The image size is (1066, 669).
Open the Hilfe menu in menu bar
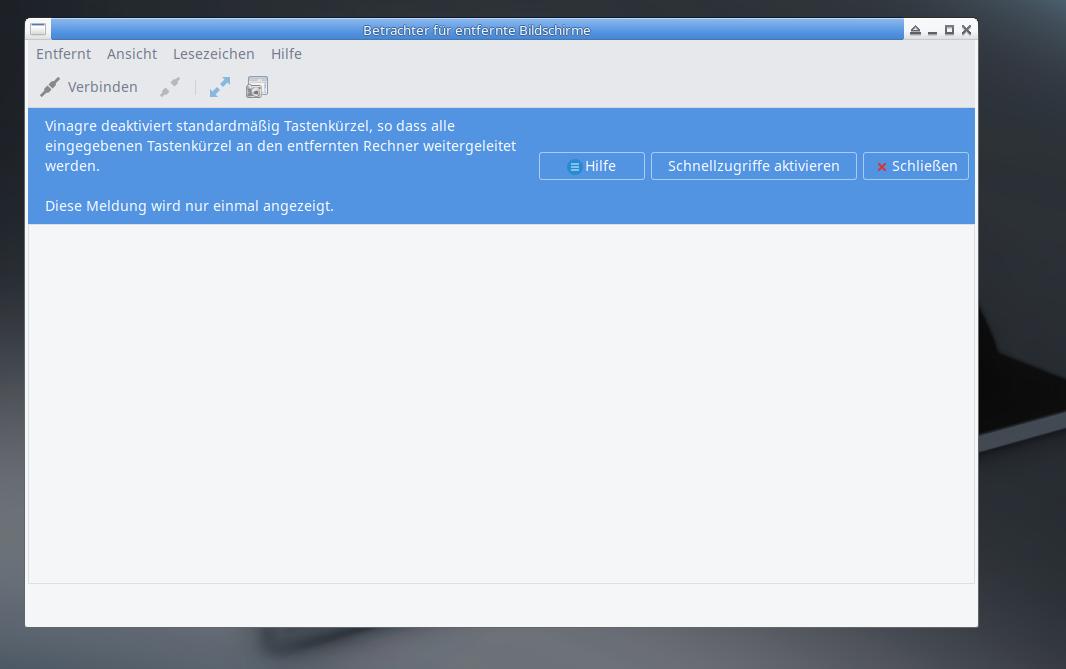pyautogui.click(x=286, y=54)
